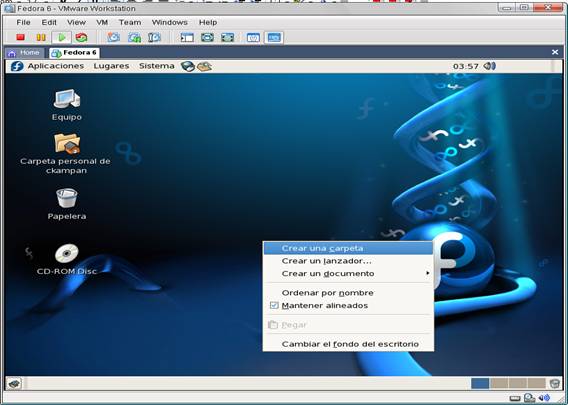Switch to full screen mode icon

(227, 37)
